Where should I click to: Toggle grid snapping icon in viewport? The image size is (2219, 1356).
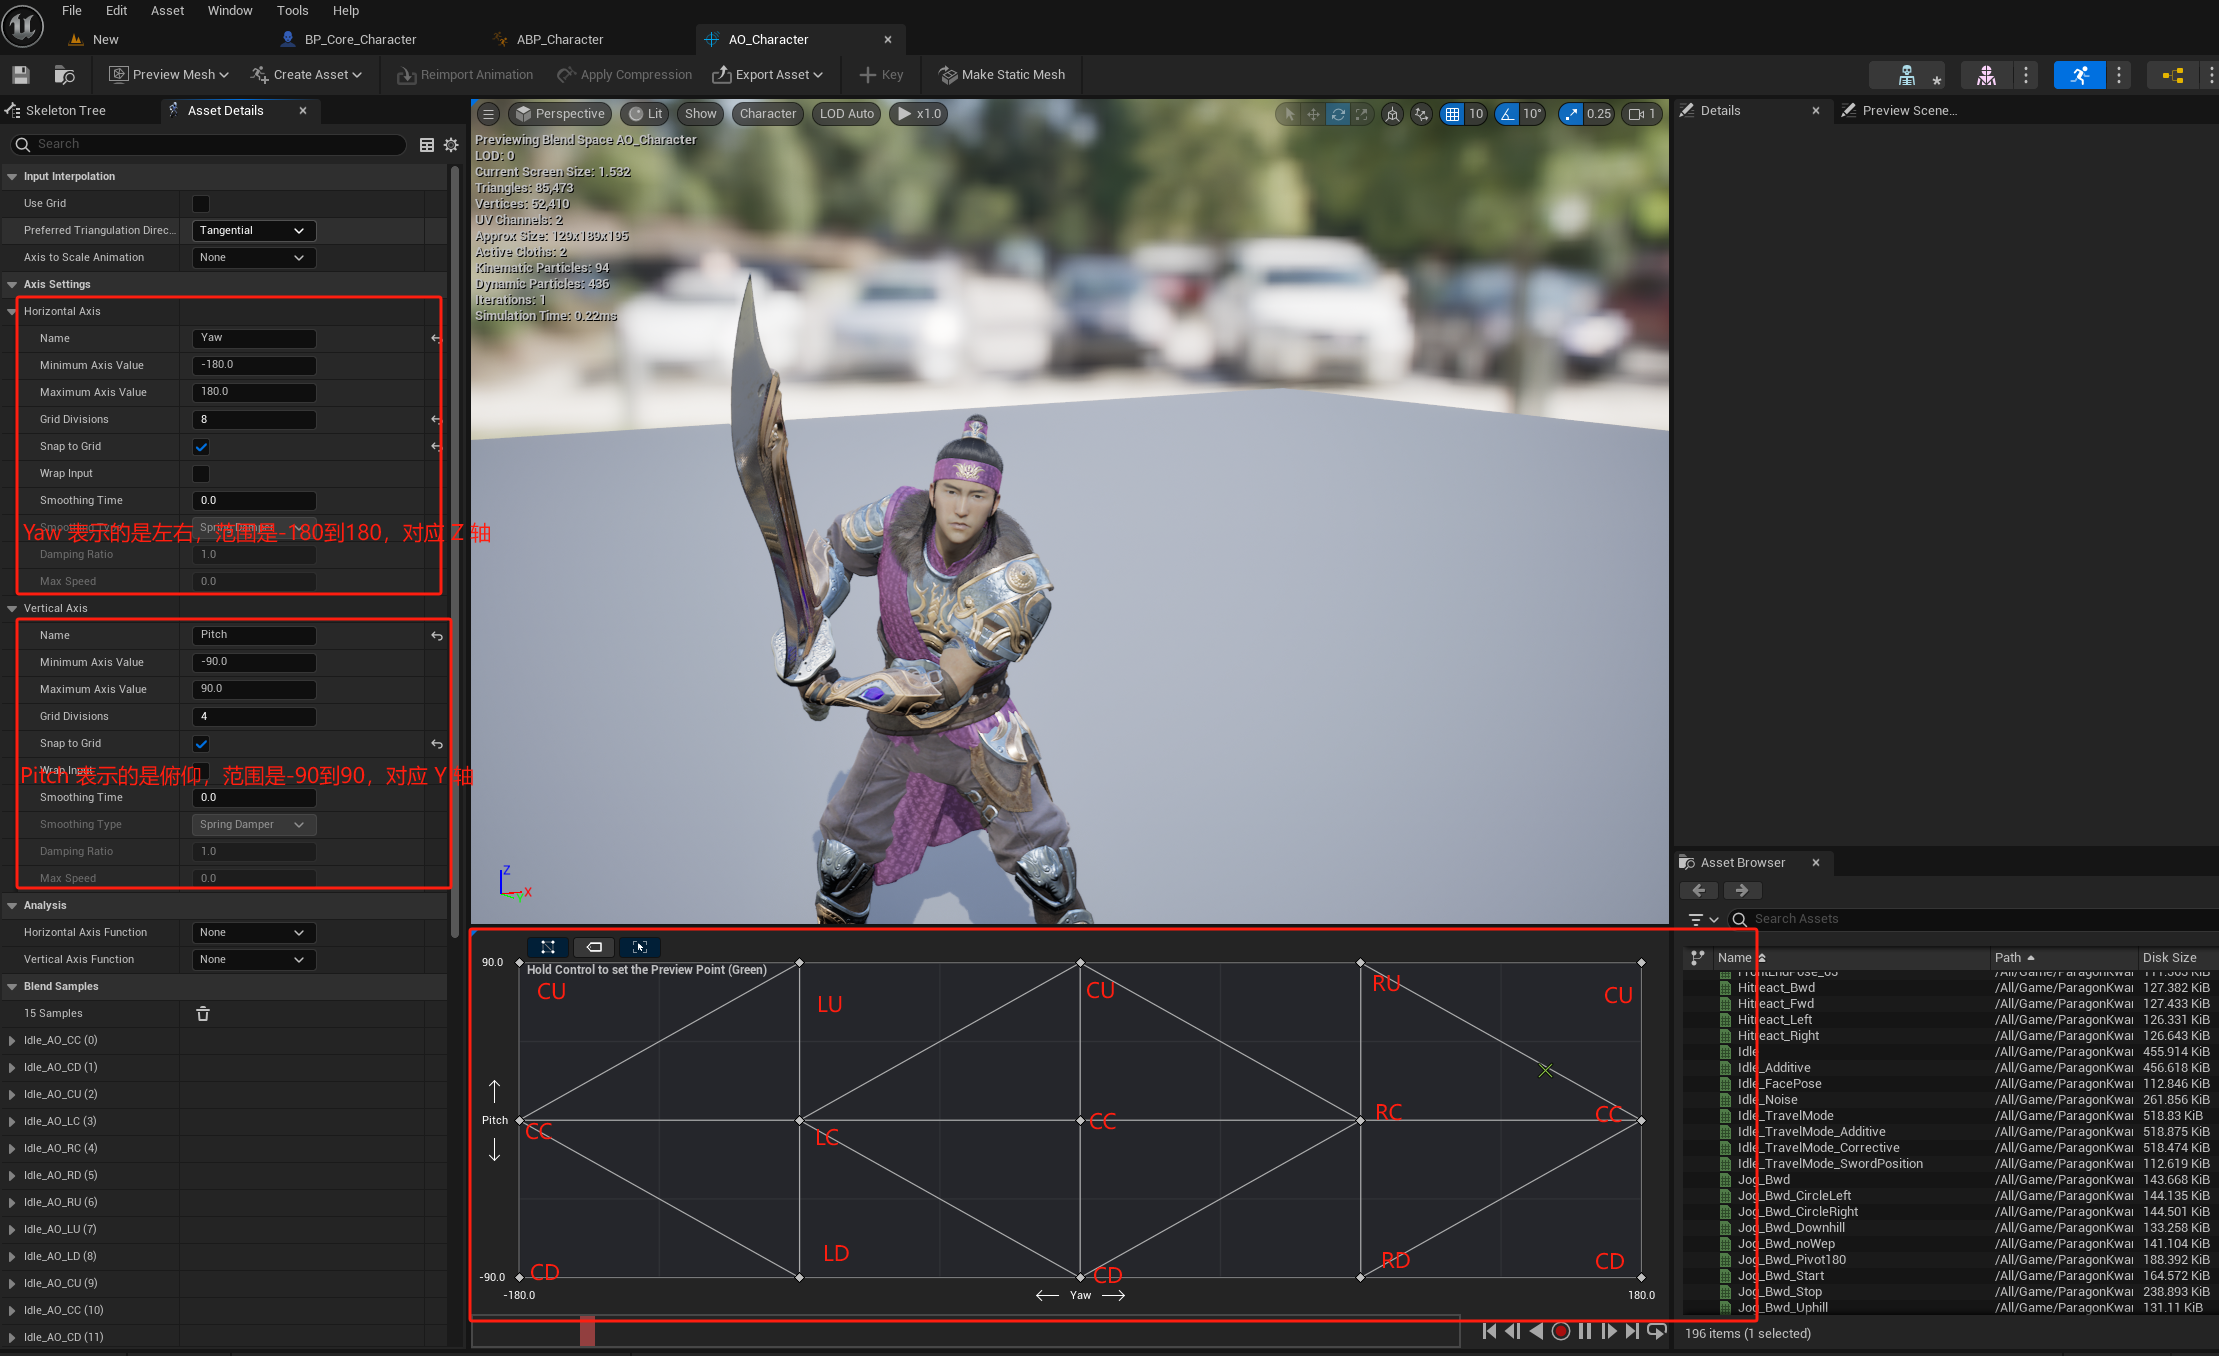click(x=1452, y=114)
